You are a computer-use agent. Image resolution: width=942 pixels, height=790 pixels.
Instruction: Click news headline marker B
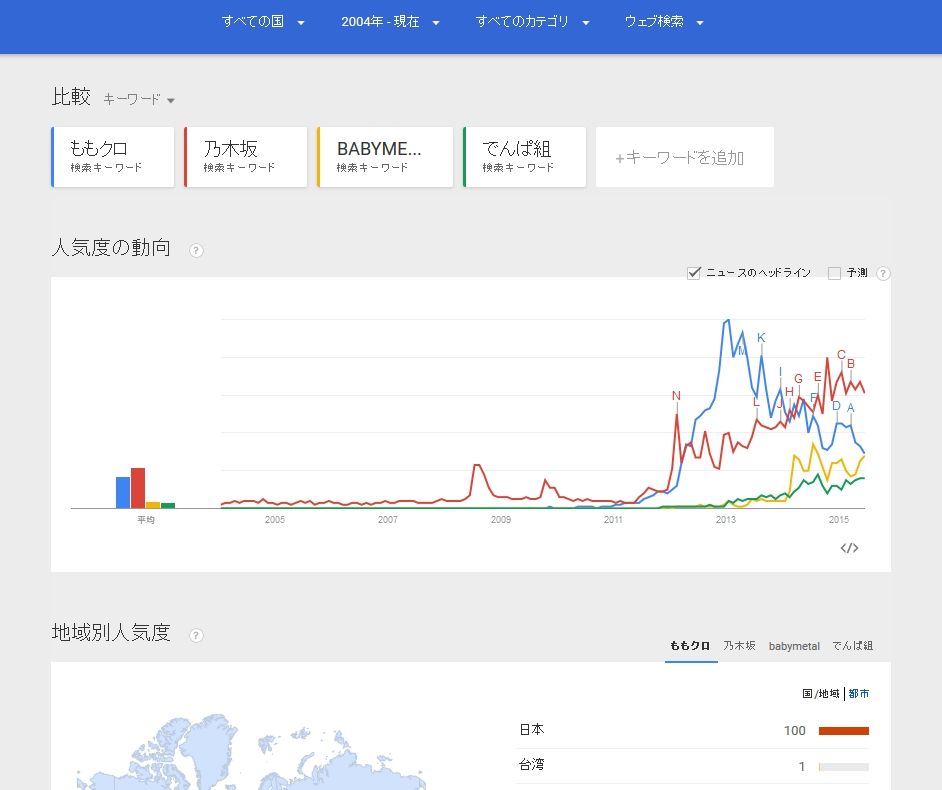(851, 363)
